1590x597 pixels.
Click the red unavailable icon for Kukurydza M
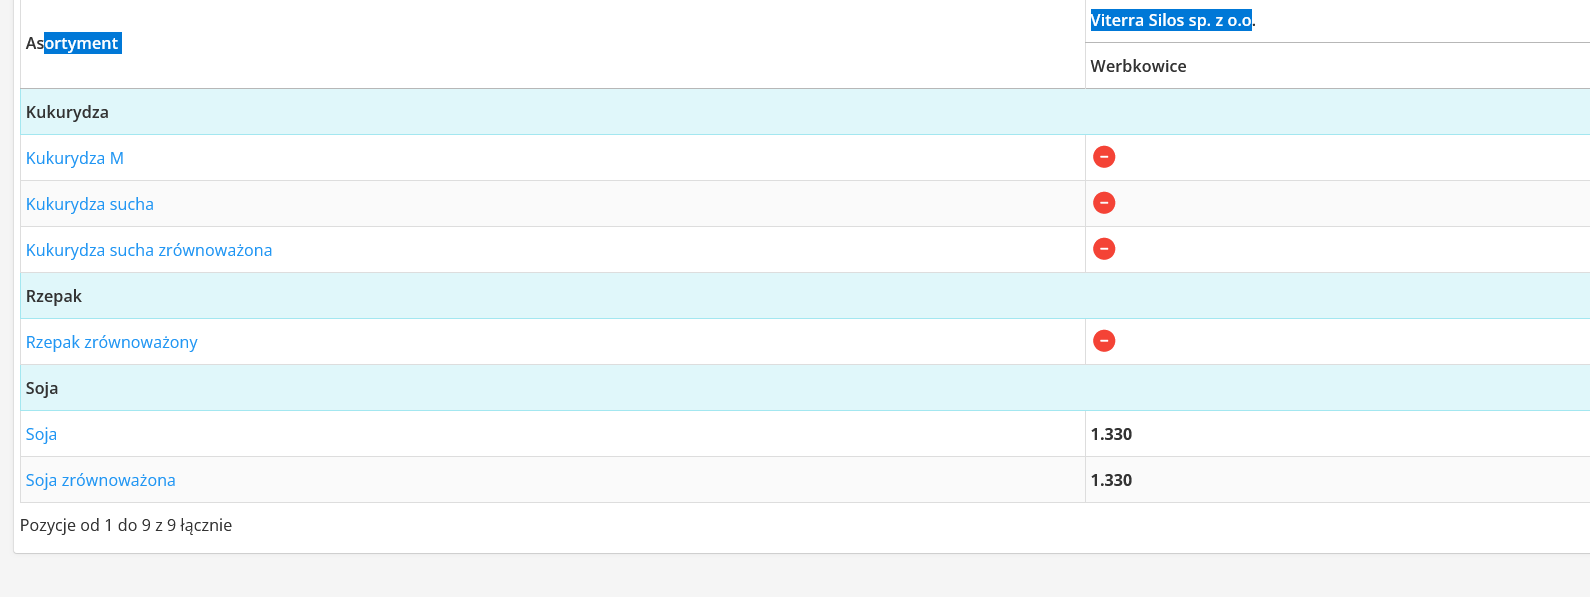[1104, 157]
